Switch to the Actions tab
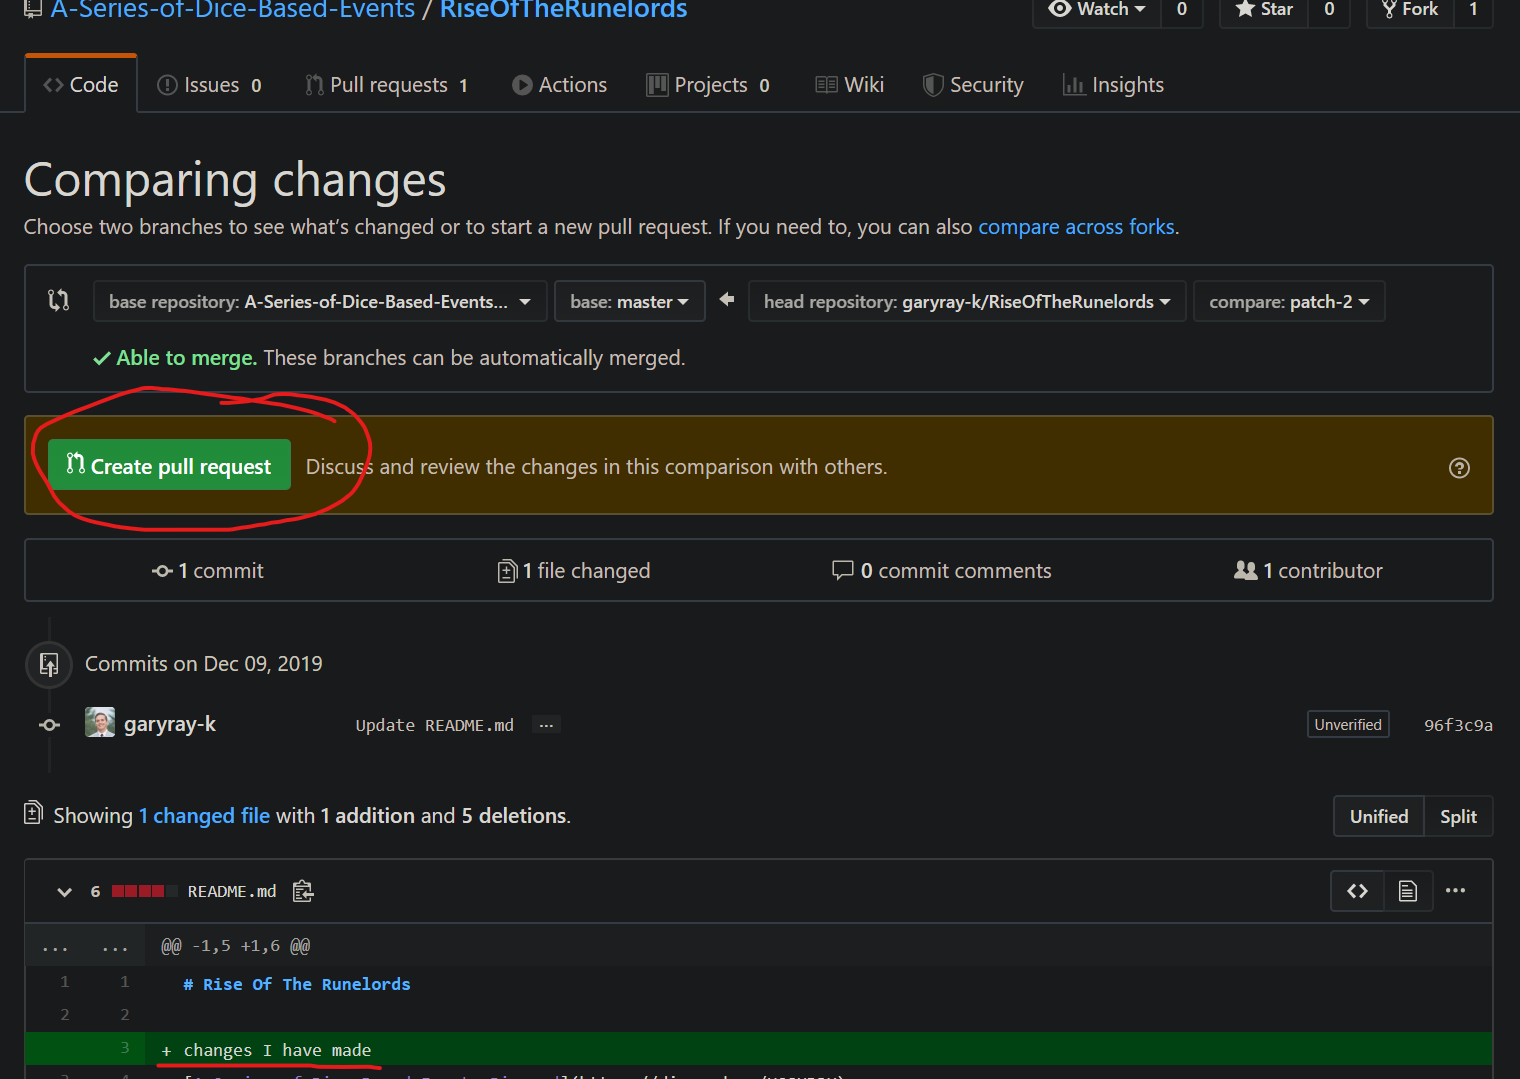 (x=559, y=85)
